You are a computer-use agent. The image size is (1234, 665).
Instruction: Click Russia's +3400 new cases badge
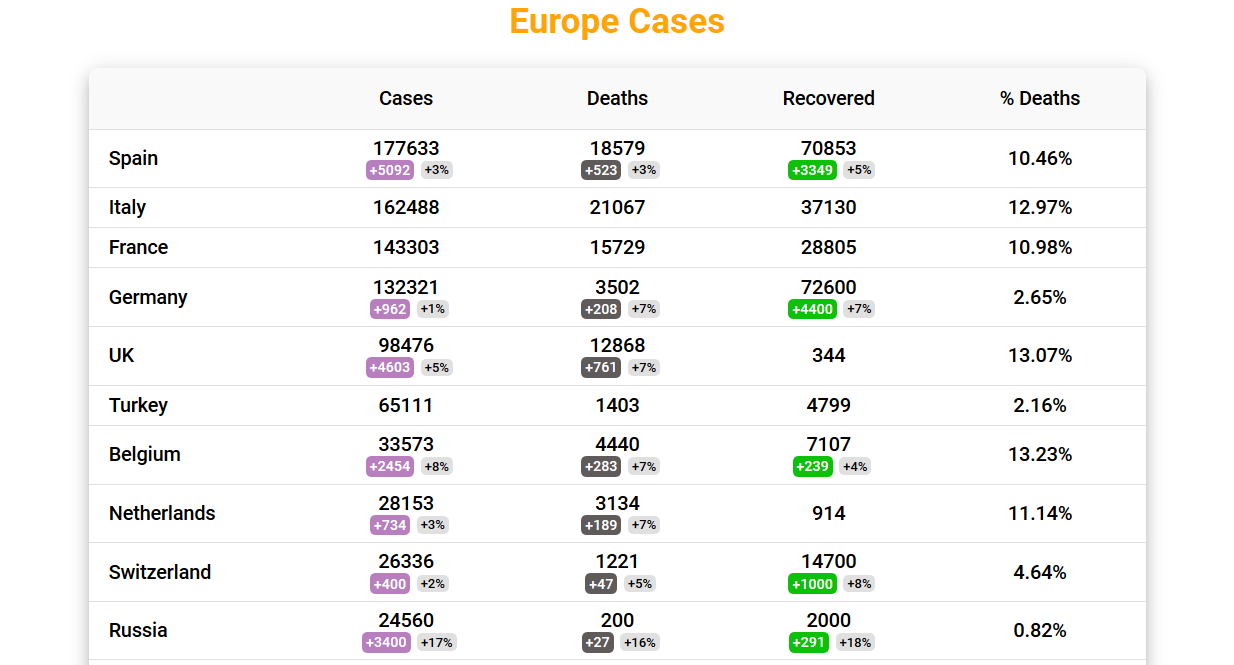click(386, 642)
